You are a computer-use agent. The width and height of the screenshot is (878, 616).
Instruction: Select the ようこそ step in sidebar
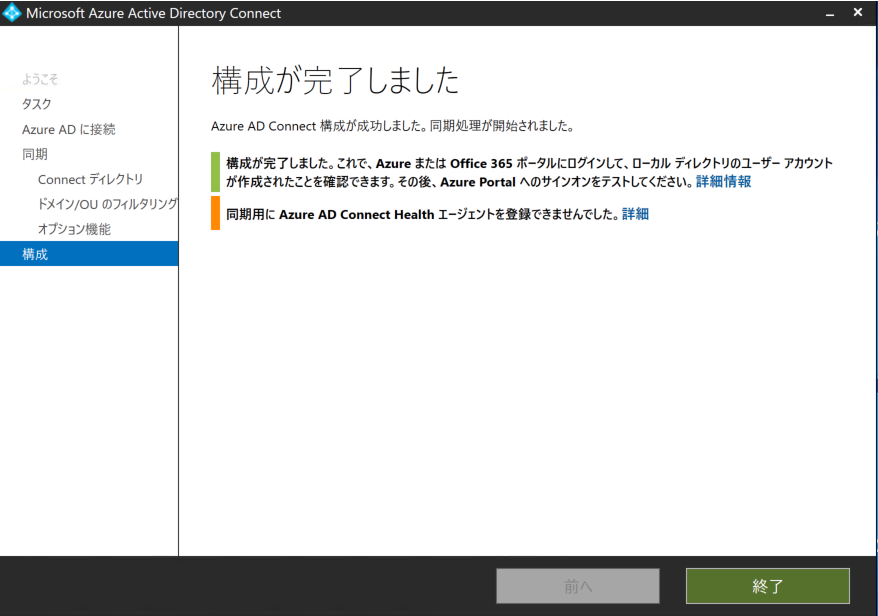pyautogui.click(x=40, y=80)
